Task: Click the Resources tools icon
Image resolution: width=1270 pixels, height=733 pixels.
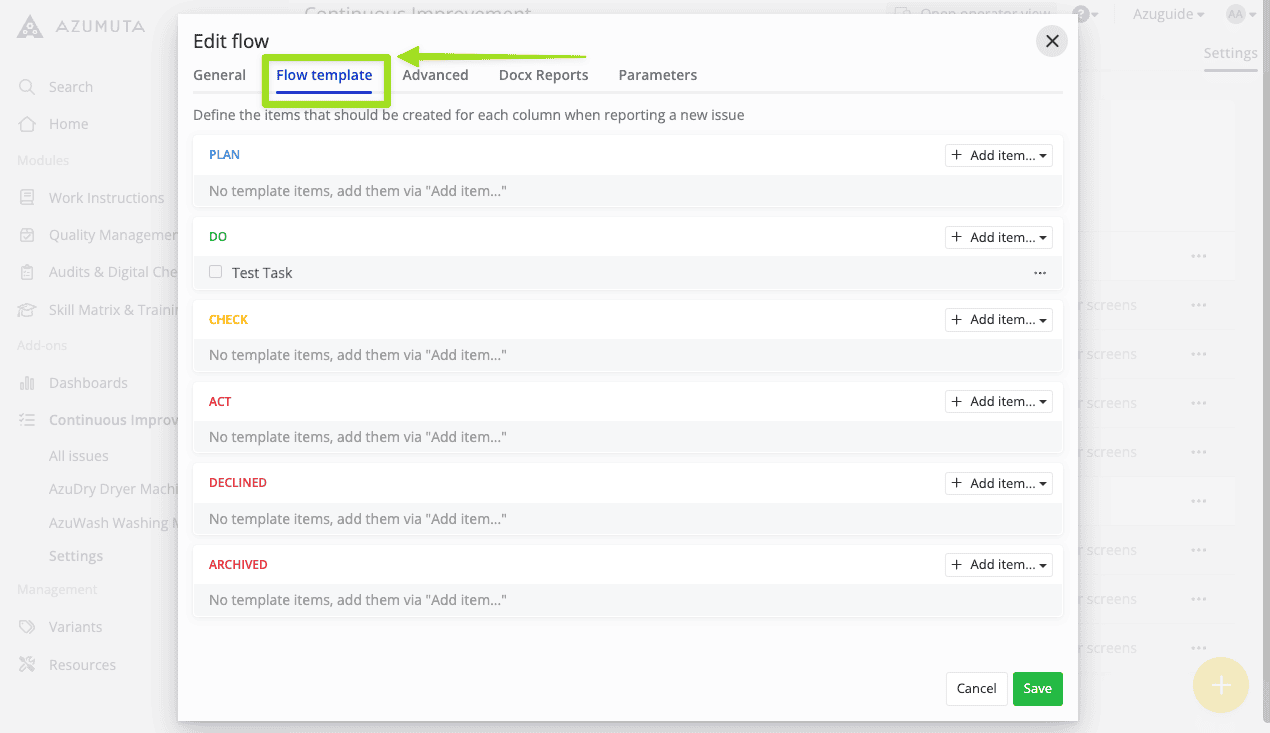Action: (x=27, y=665)
